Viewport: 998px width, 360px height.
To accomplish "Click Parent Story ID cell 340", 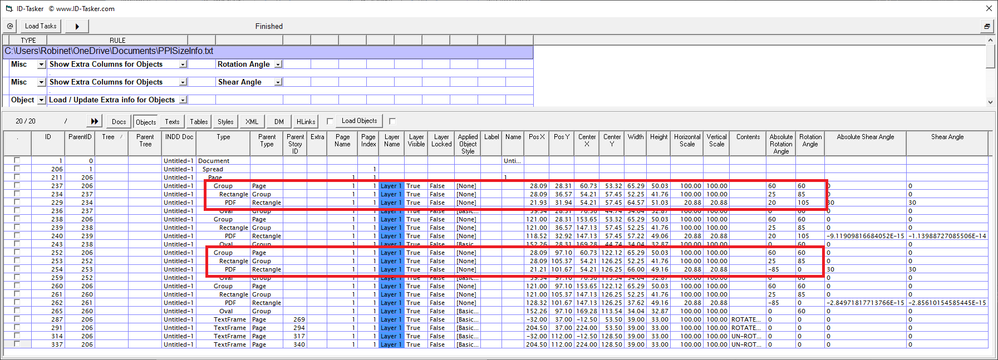I will click(x=295, y=344).
